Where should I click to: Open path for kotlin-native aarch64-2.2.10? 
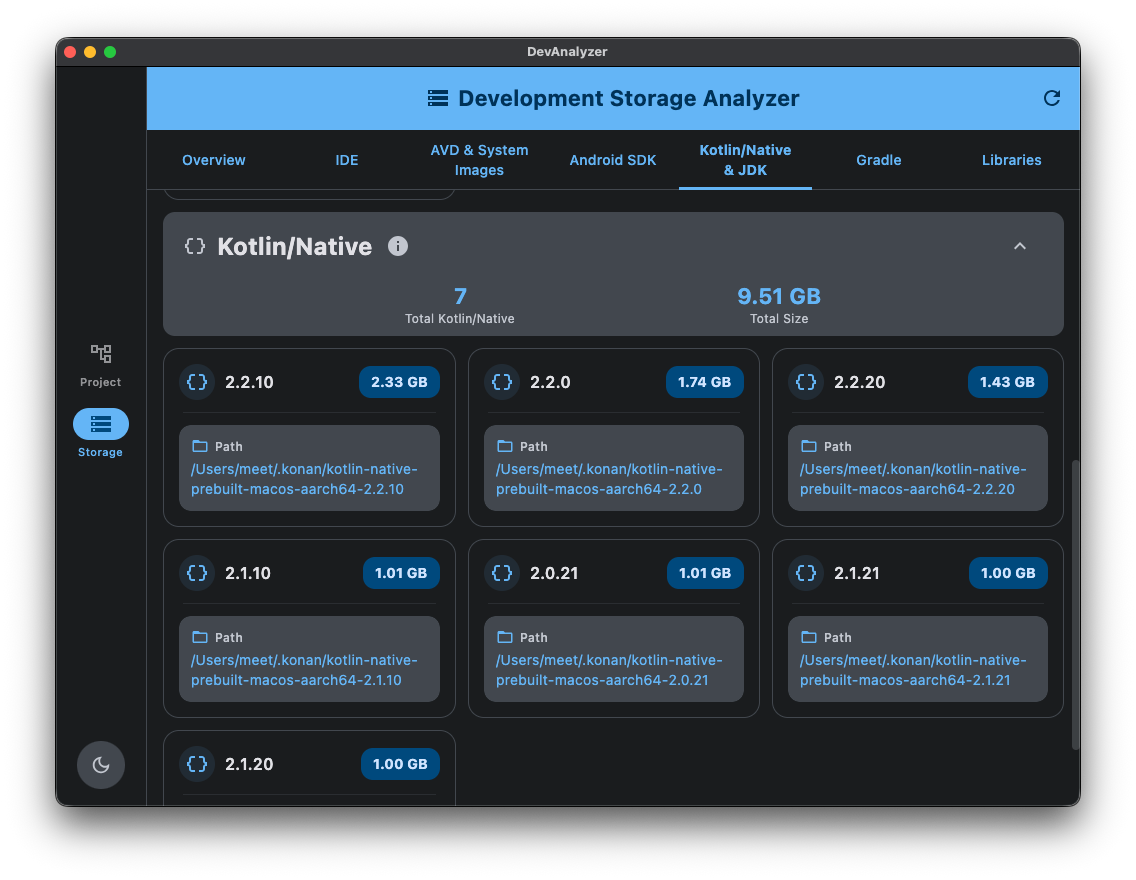click(x=304, y=479)
